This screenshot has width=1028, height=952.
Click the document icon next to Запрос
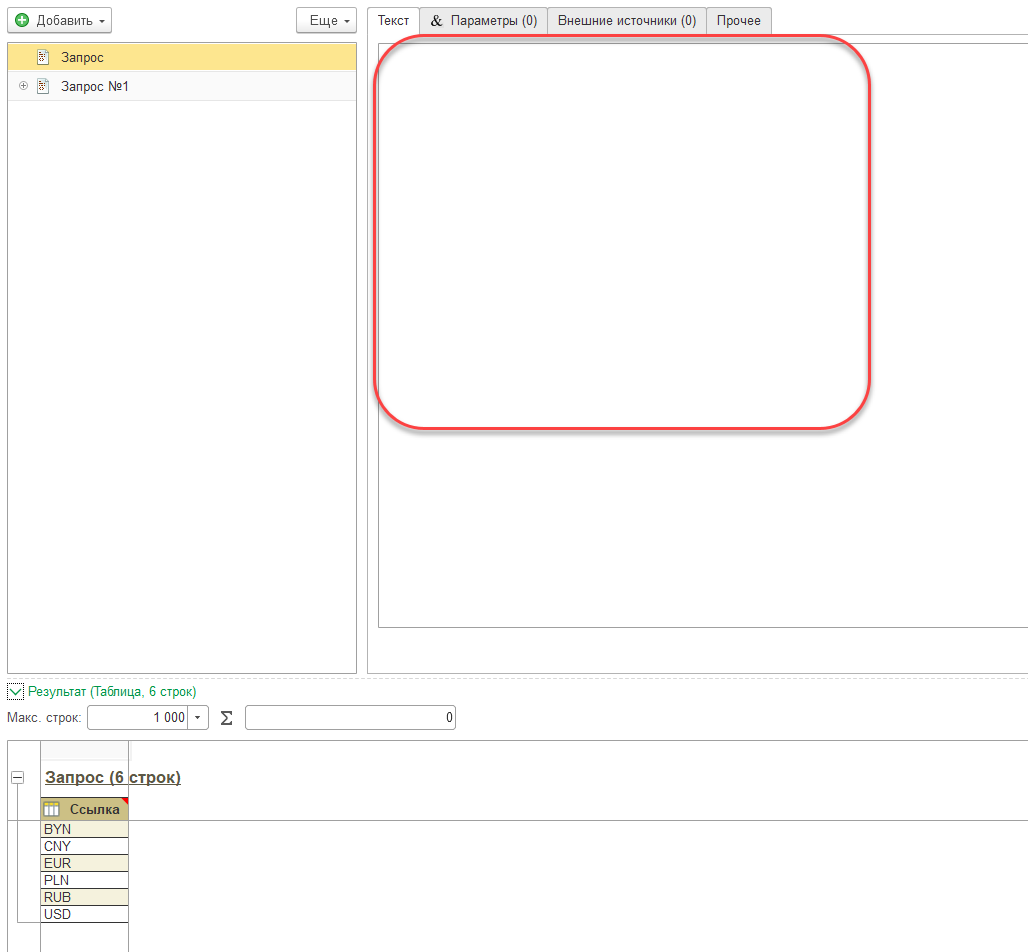click(x=43, y=57)
